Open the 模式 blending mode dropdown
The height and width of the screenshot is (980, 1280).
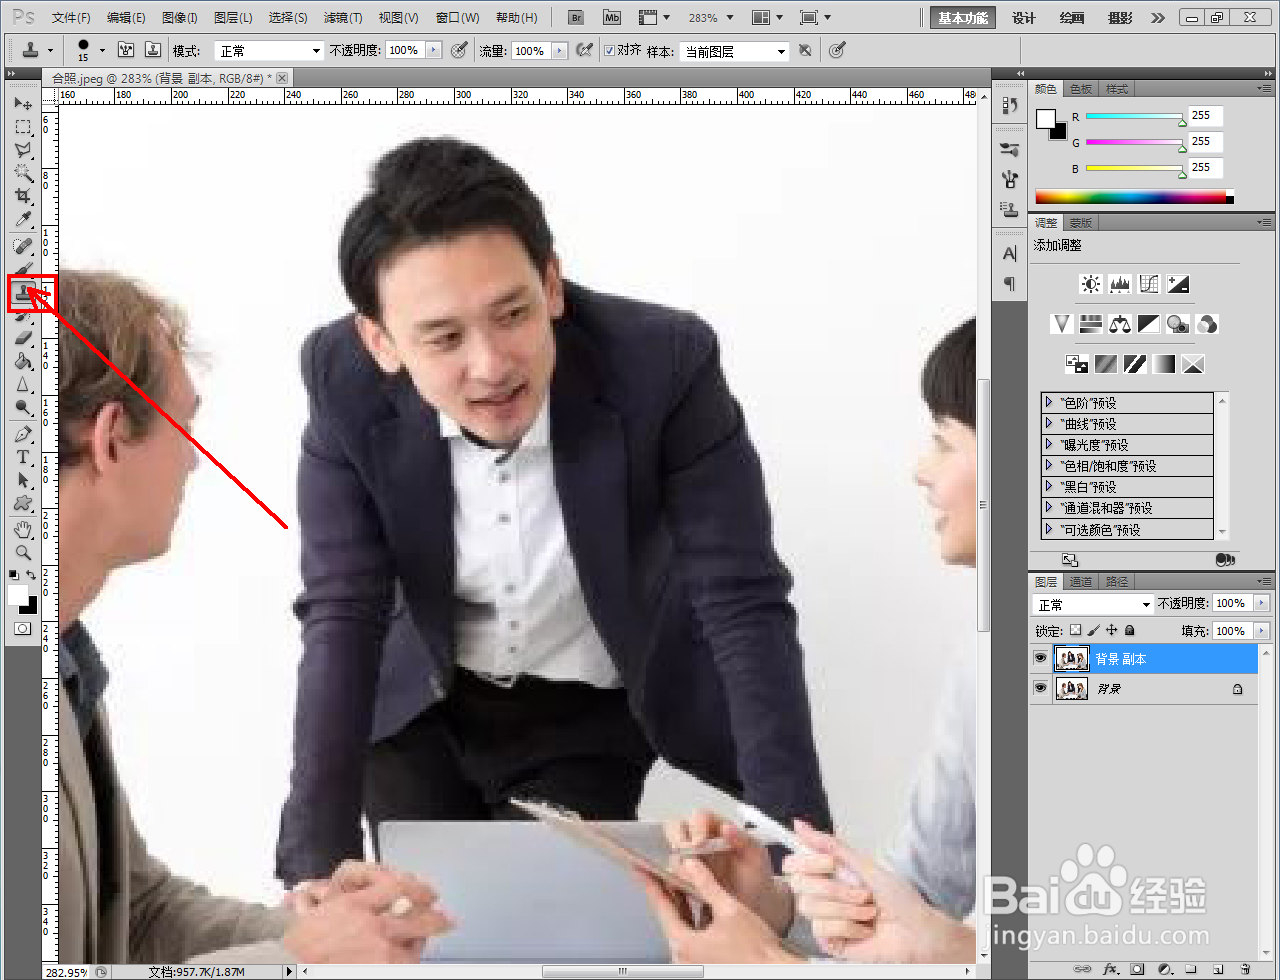pyautogui.click(x=269, y=50)
